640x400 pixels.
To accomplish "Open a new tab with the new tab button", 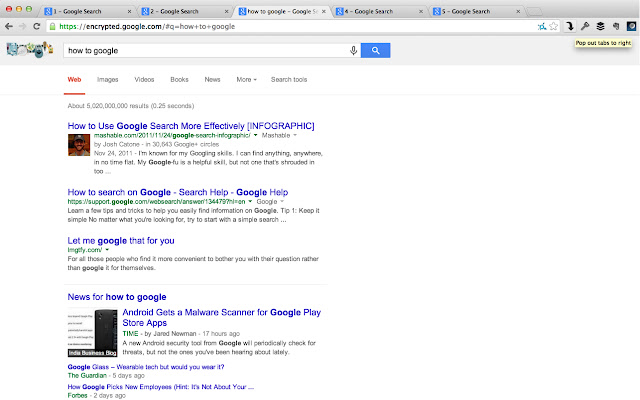I will point(534,12).
